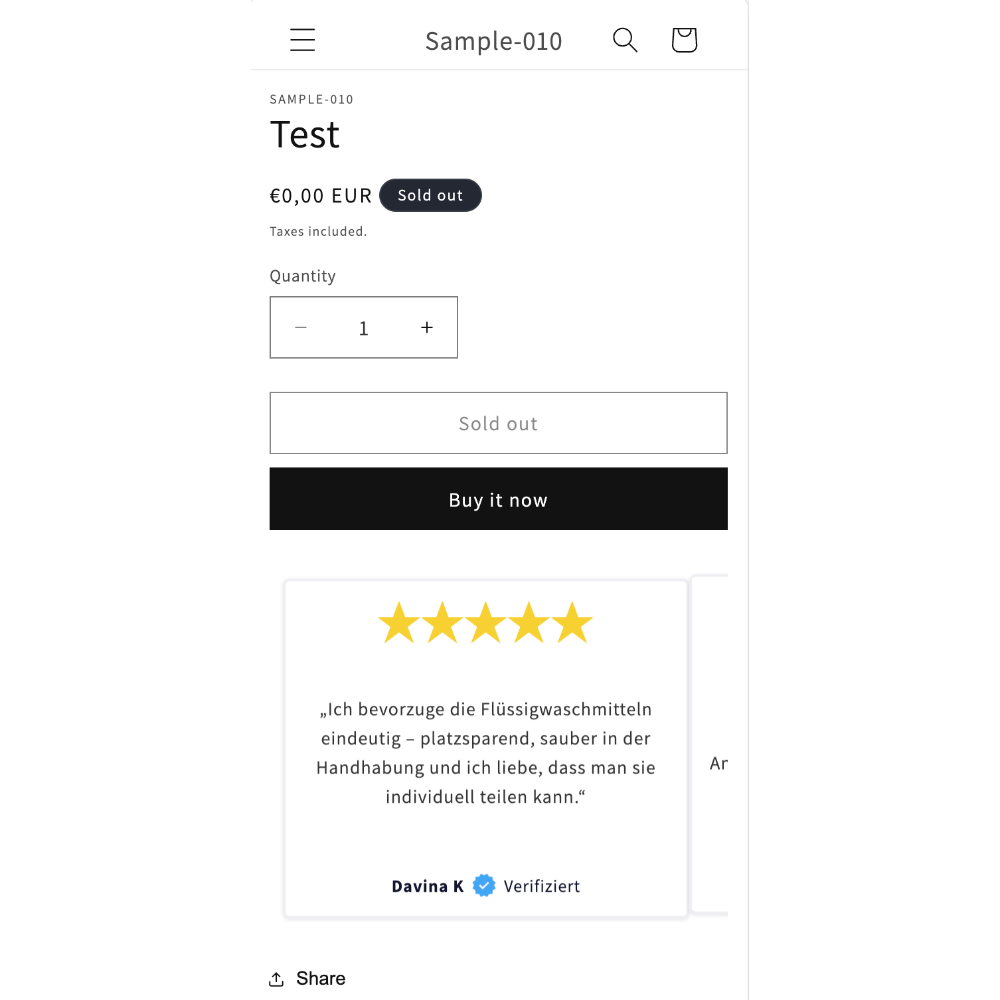Open the search magnifier icon
Image resolution: width=1000 pixels, height=1000 pixels.
(625, 40)
